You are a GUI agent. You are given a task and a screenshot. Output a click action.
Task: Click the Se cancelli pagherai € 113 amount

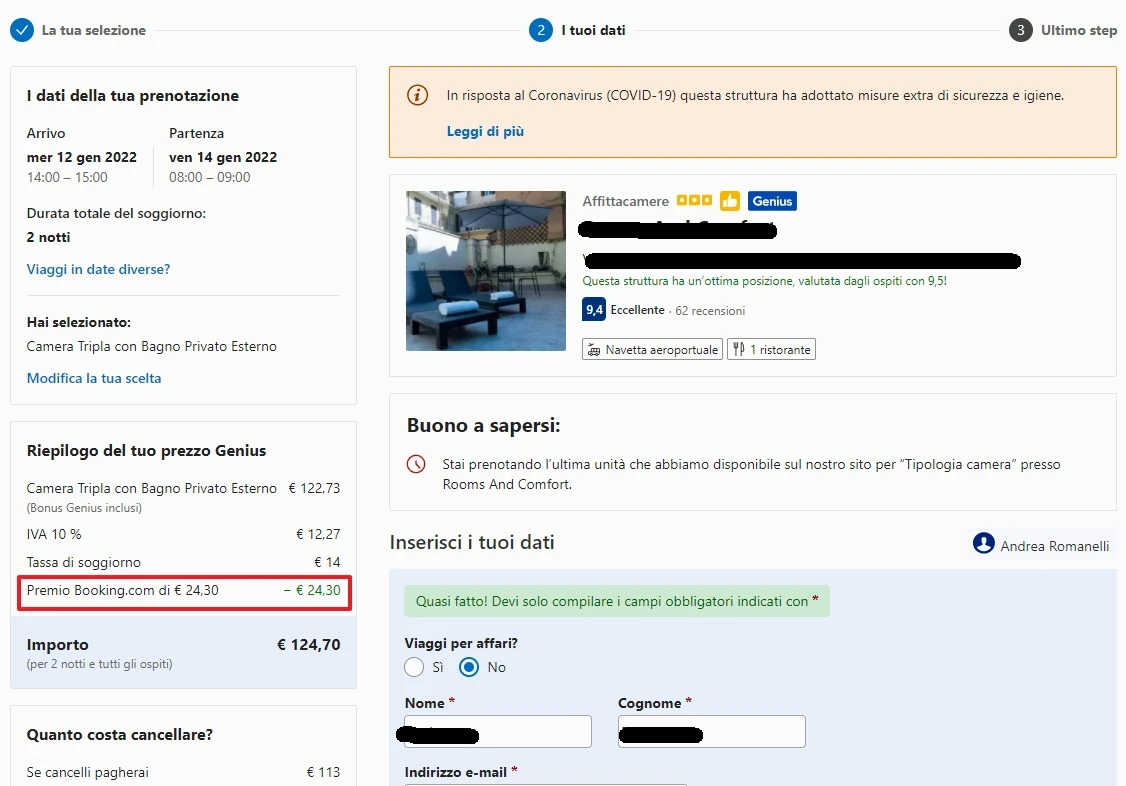tap(323, 772)
